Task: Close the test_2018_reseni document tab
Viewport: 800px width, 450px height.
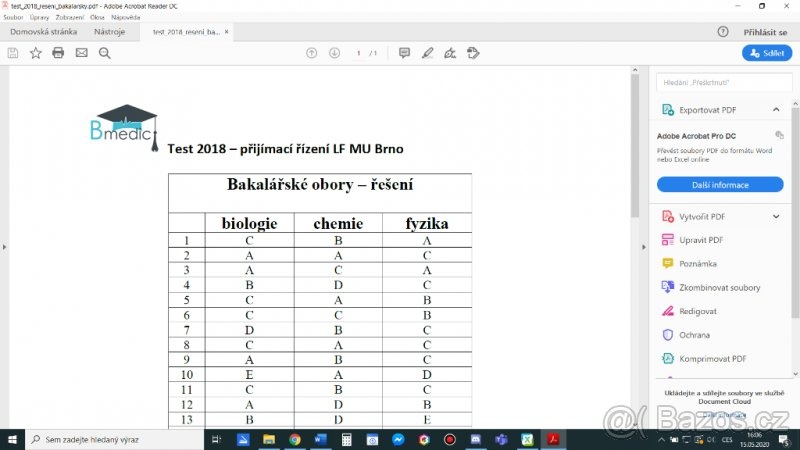Action: point(227,32)
